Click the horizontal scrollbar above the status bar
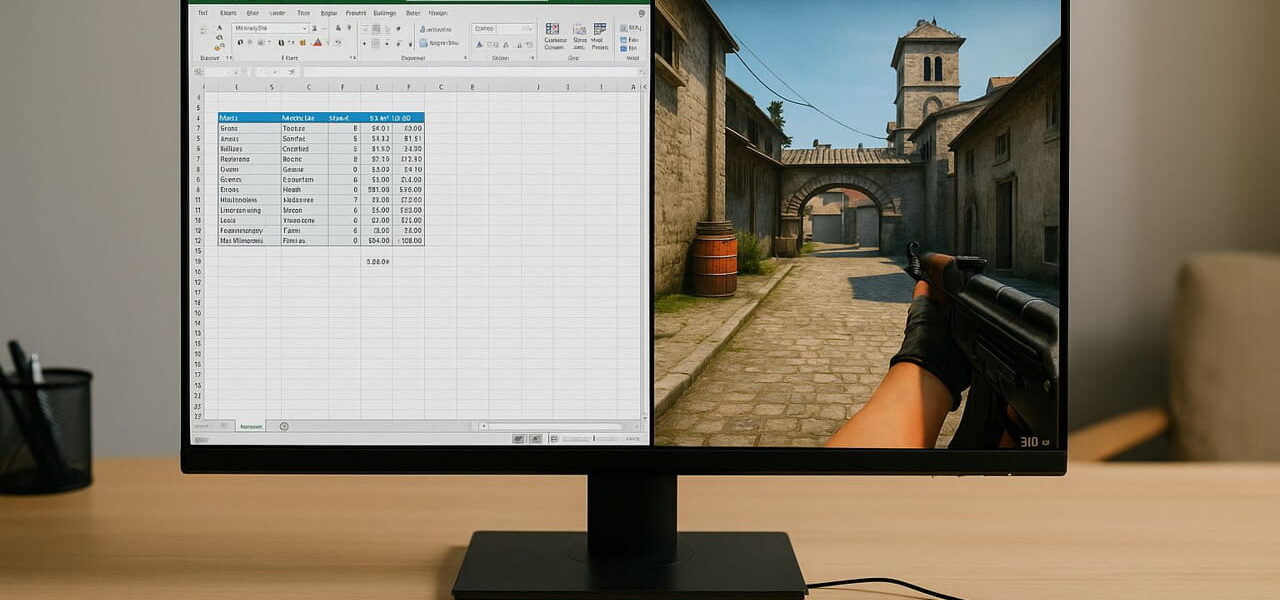1280x600 pixels. [560, 426]
